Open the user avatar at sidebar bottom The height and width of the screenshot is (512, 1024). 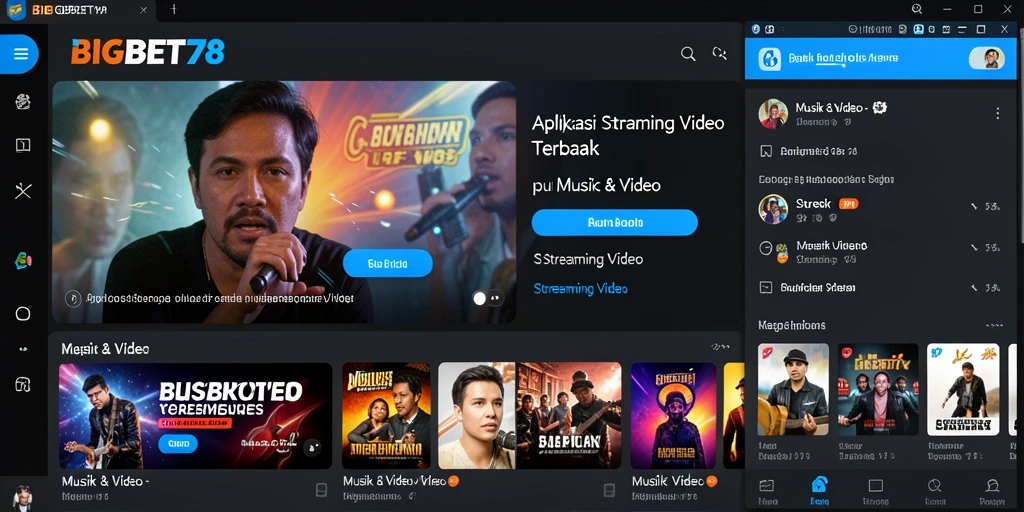(x=23, y=496)
